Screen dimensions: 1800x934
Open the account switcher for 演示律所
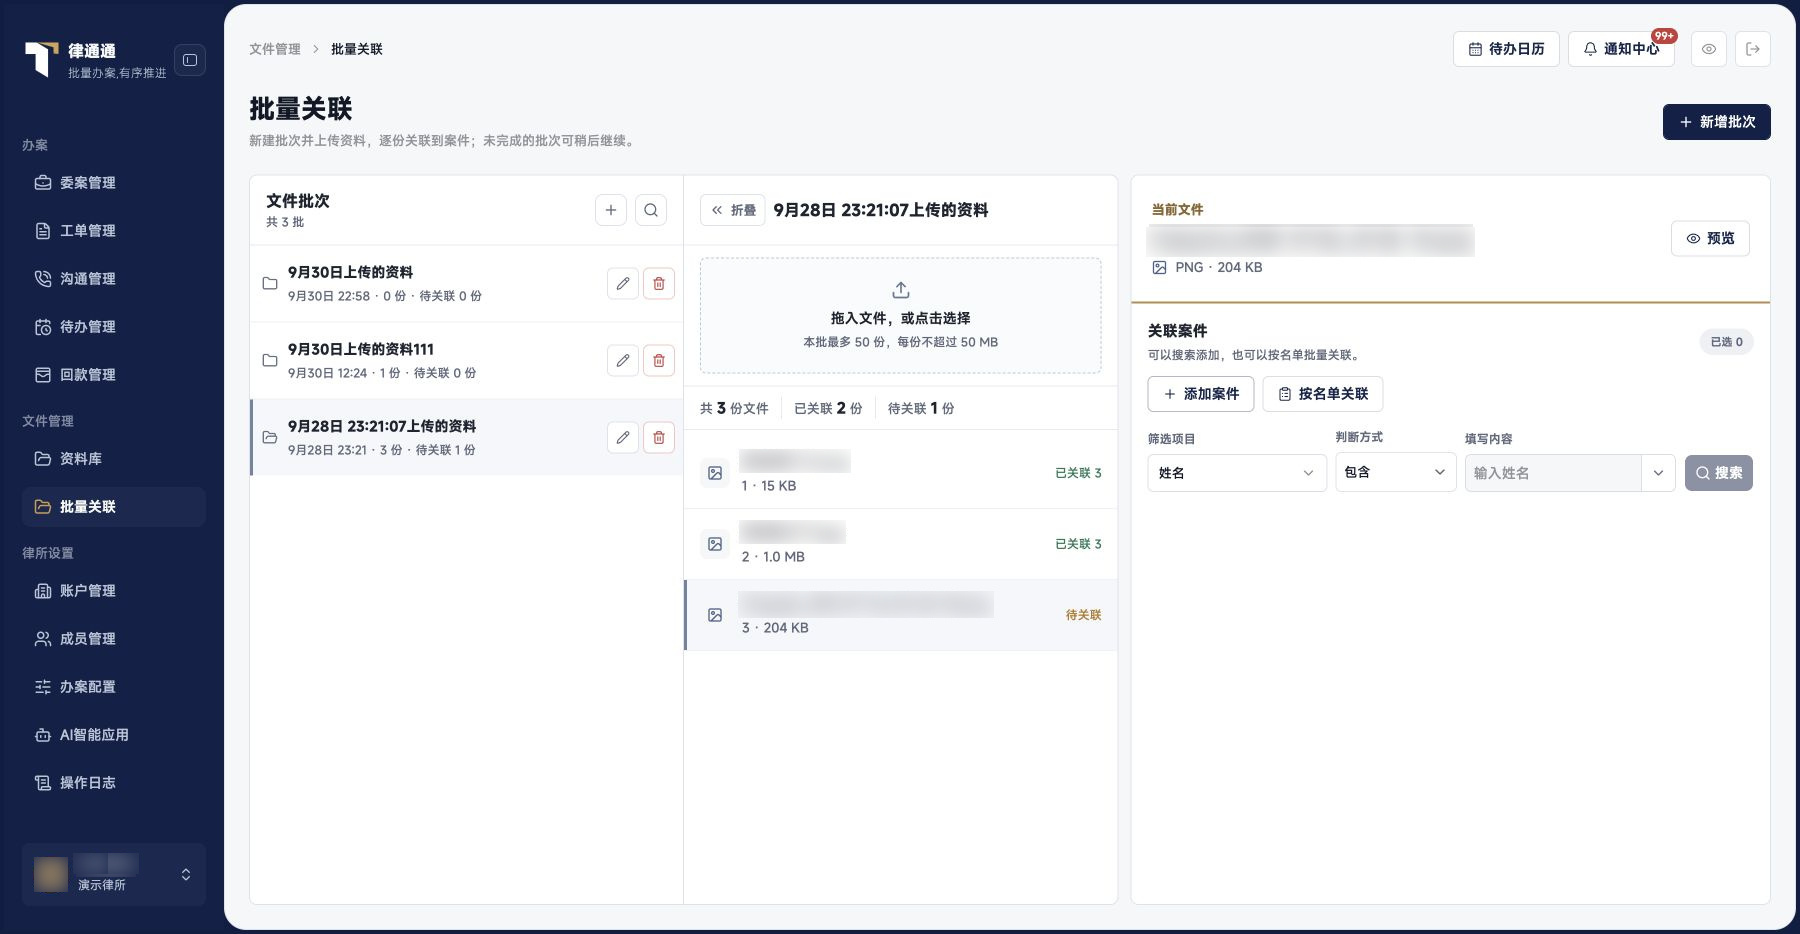tap(114, 874)
